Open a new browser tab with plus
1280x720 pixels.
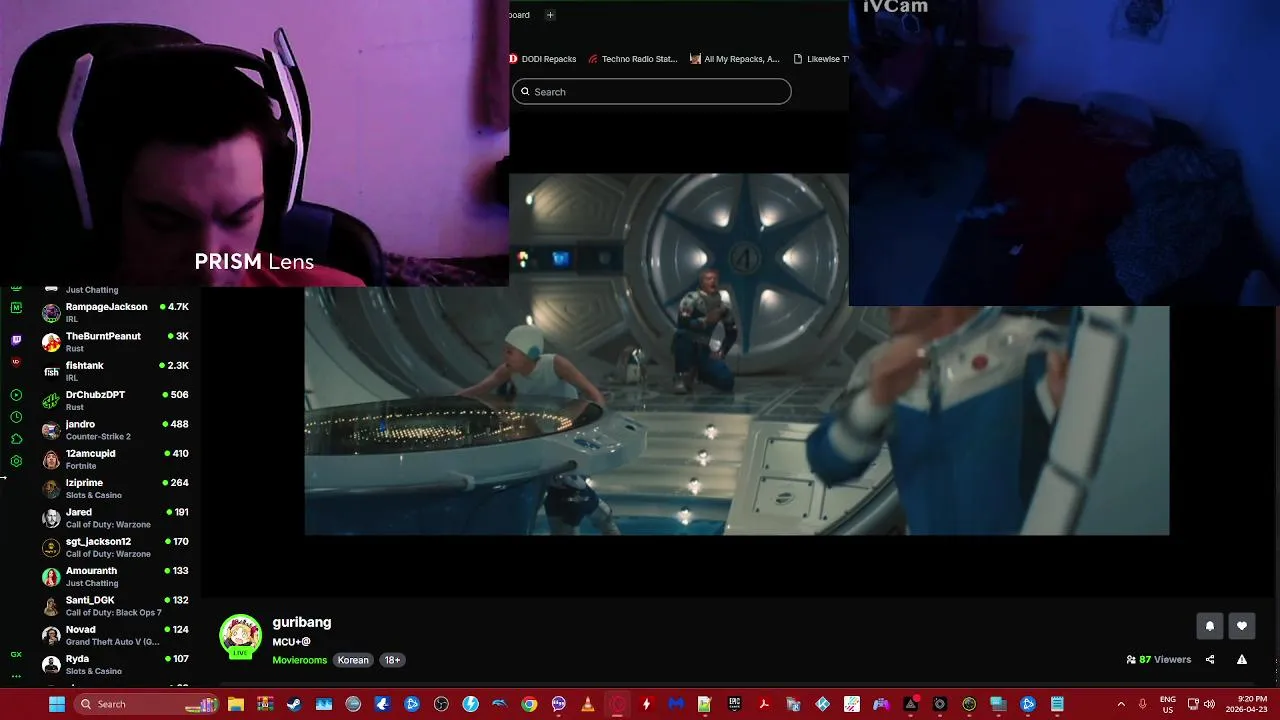(x=550, y=15)
